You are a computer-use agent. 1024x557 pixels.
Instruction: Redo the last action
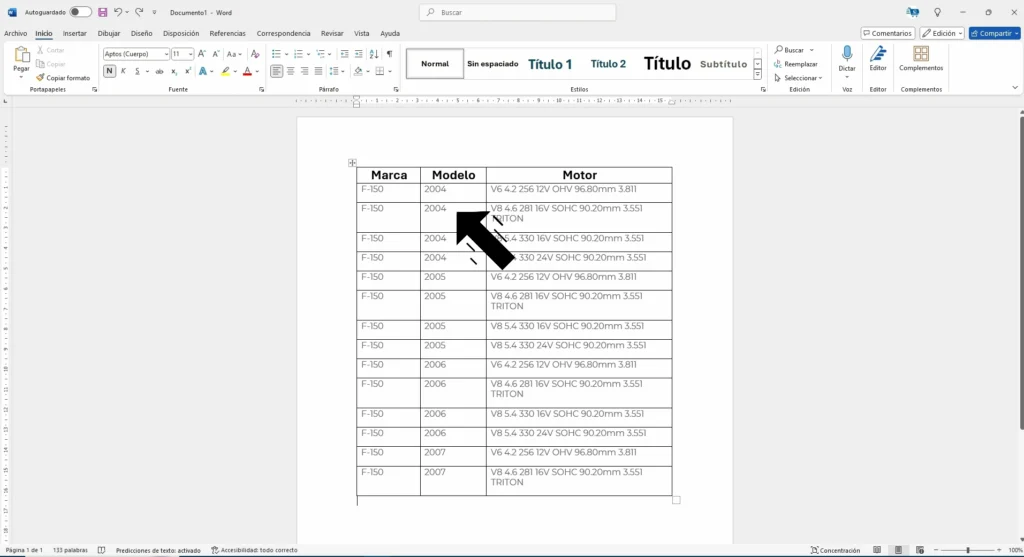coord(139,12)
